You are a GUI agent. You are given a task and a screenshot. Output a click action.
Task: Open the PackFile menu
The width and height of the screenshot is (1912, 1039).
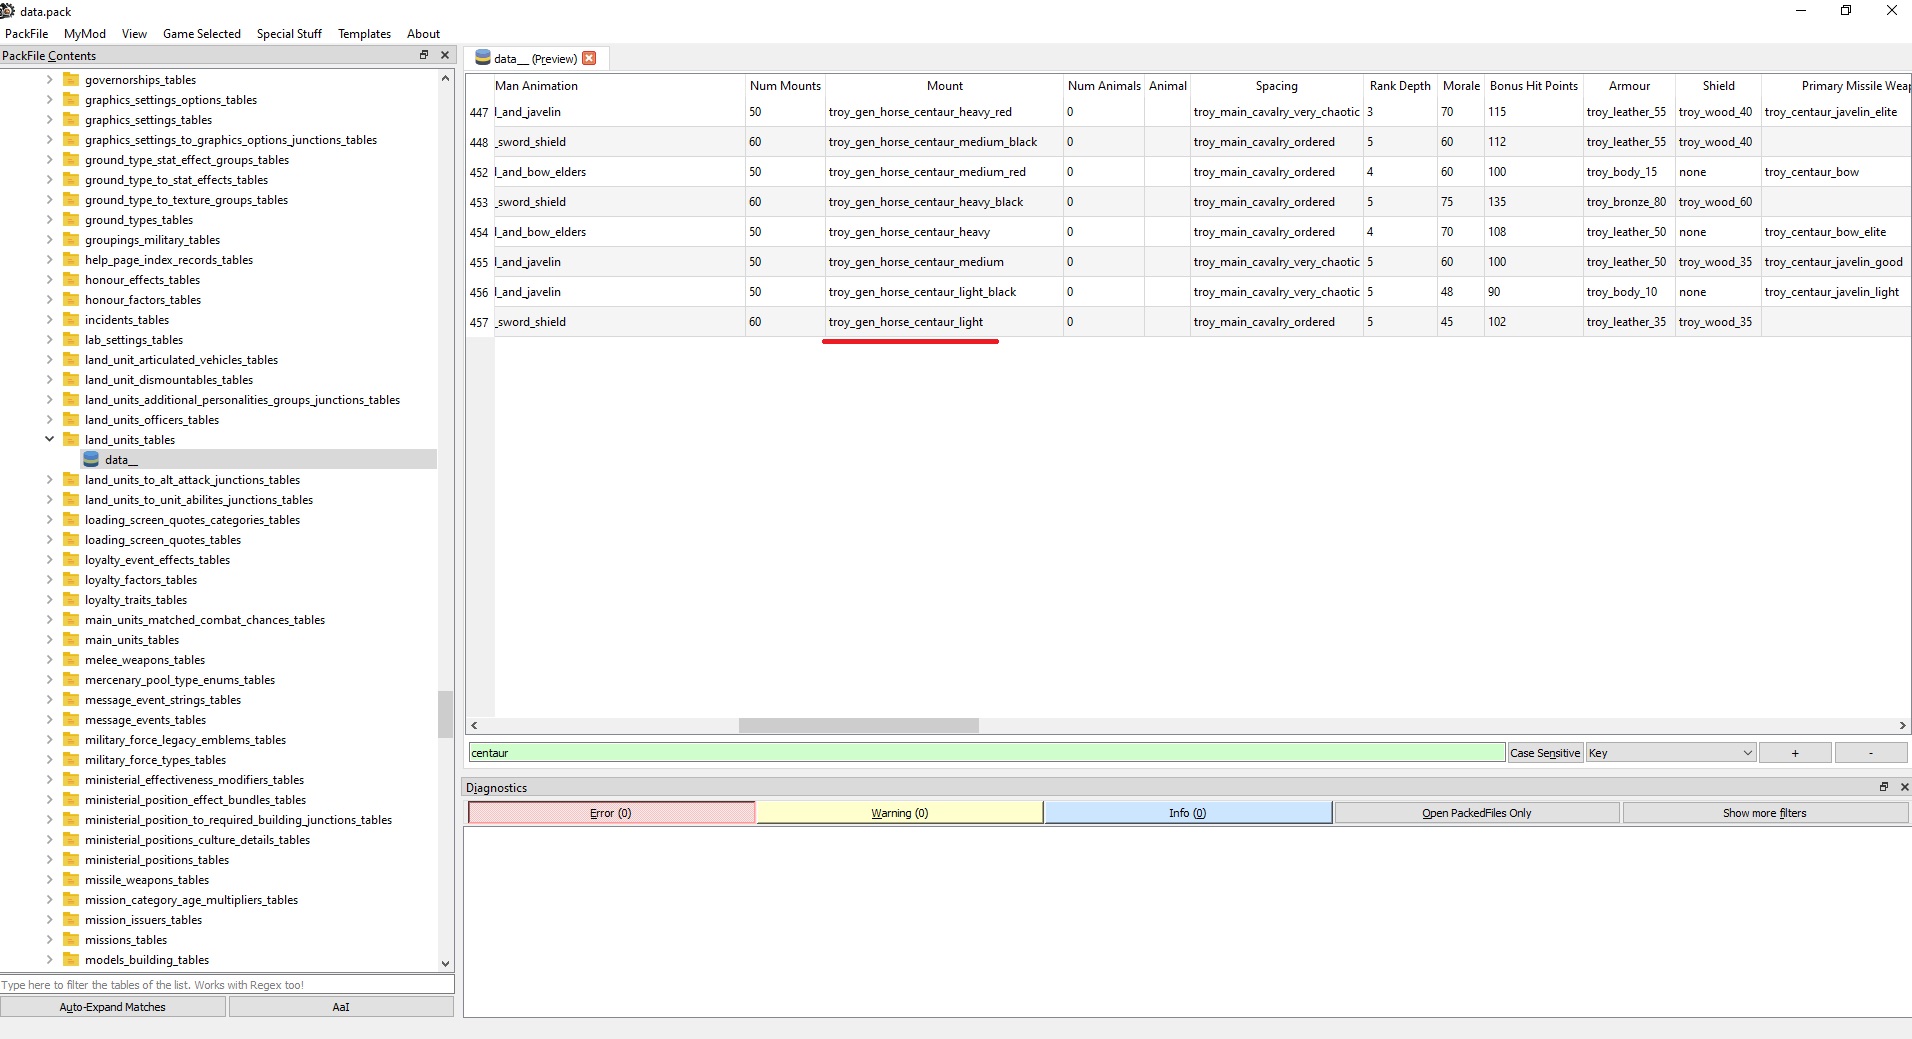point(26,33)
